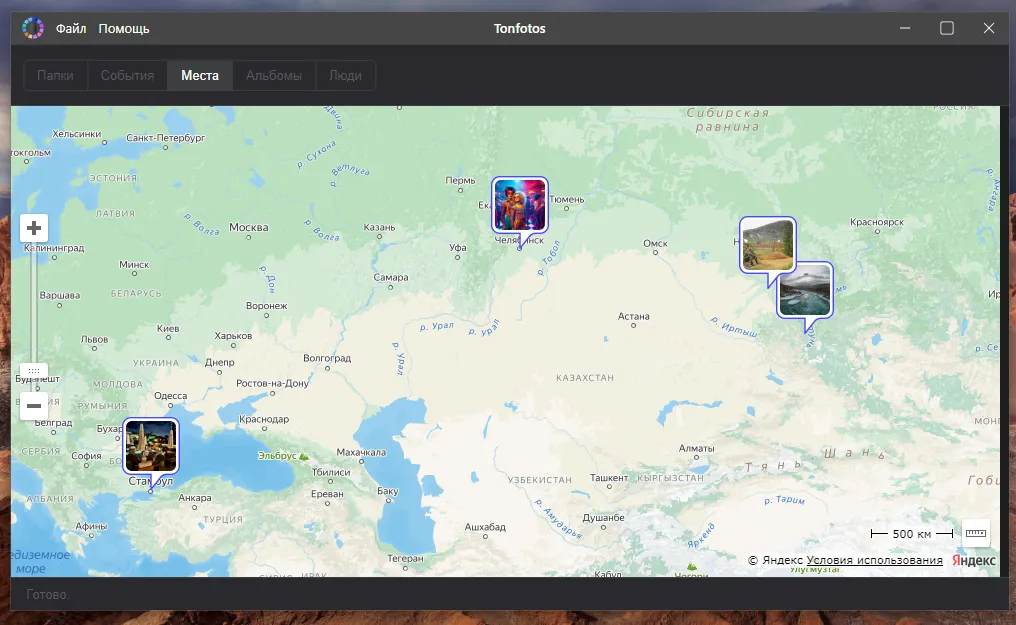Click the map zoom out minus button
This screenshot has height=625, width=1016.
pos(34,406)
